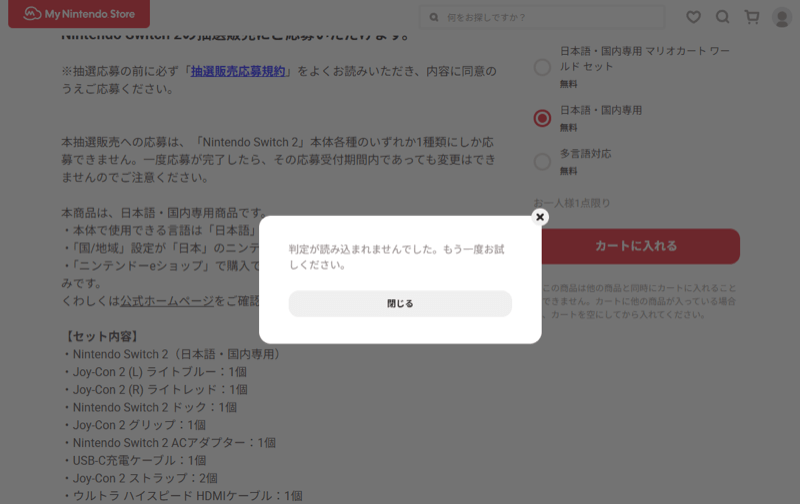Click the Joy-Con 2 ストラップ：2個 line
800x504 pixels.
140,478
